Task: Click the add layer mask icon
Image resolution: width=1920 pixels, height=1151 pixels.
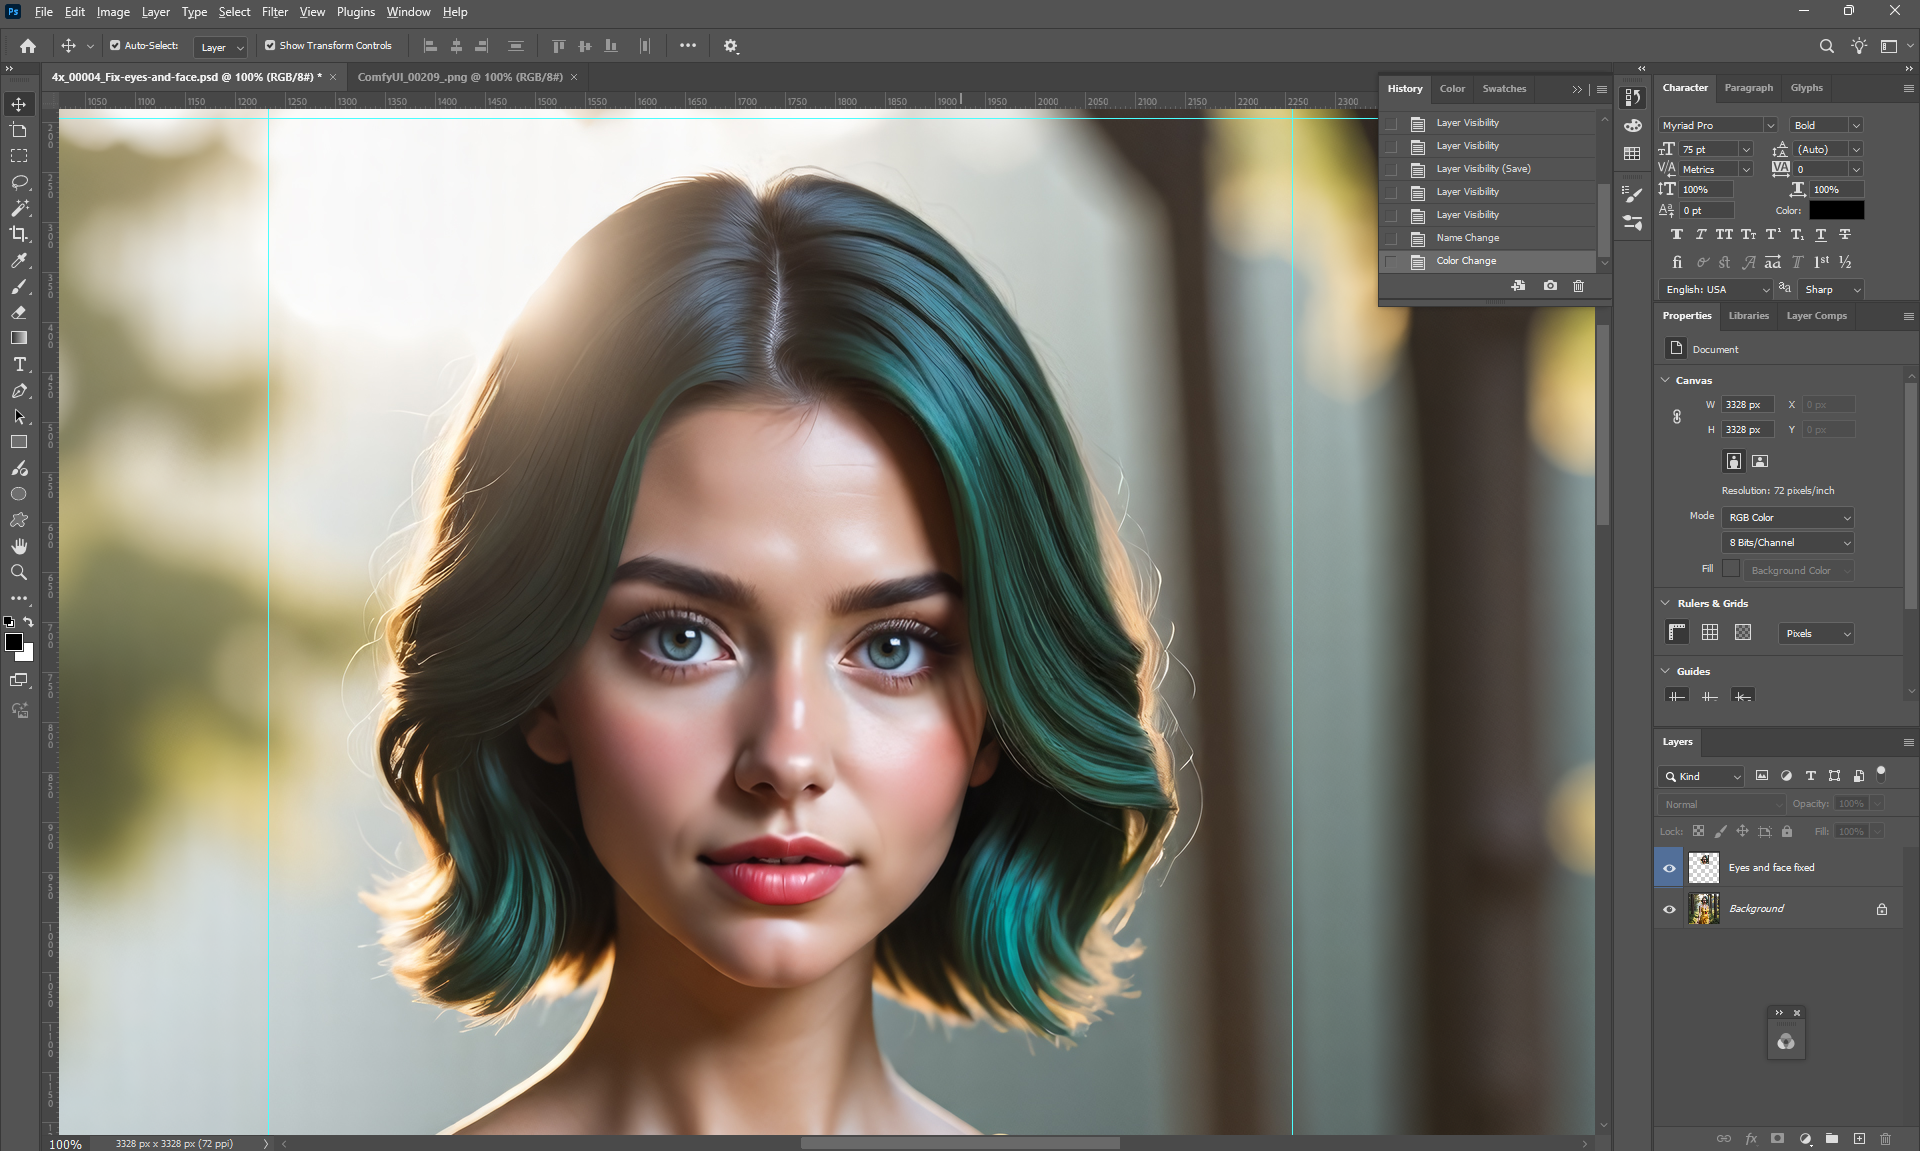Action: pos(1777,1138)
